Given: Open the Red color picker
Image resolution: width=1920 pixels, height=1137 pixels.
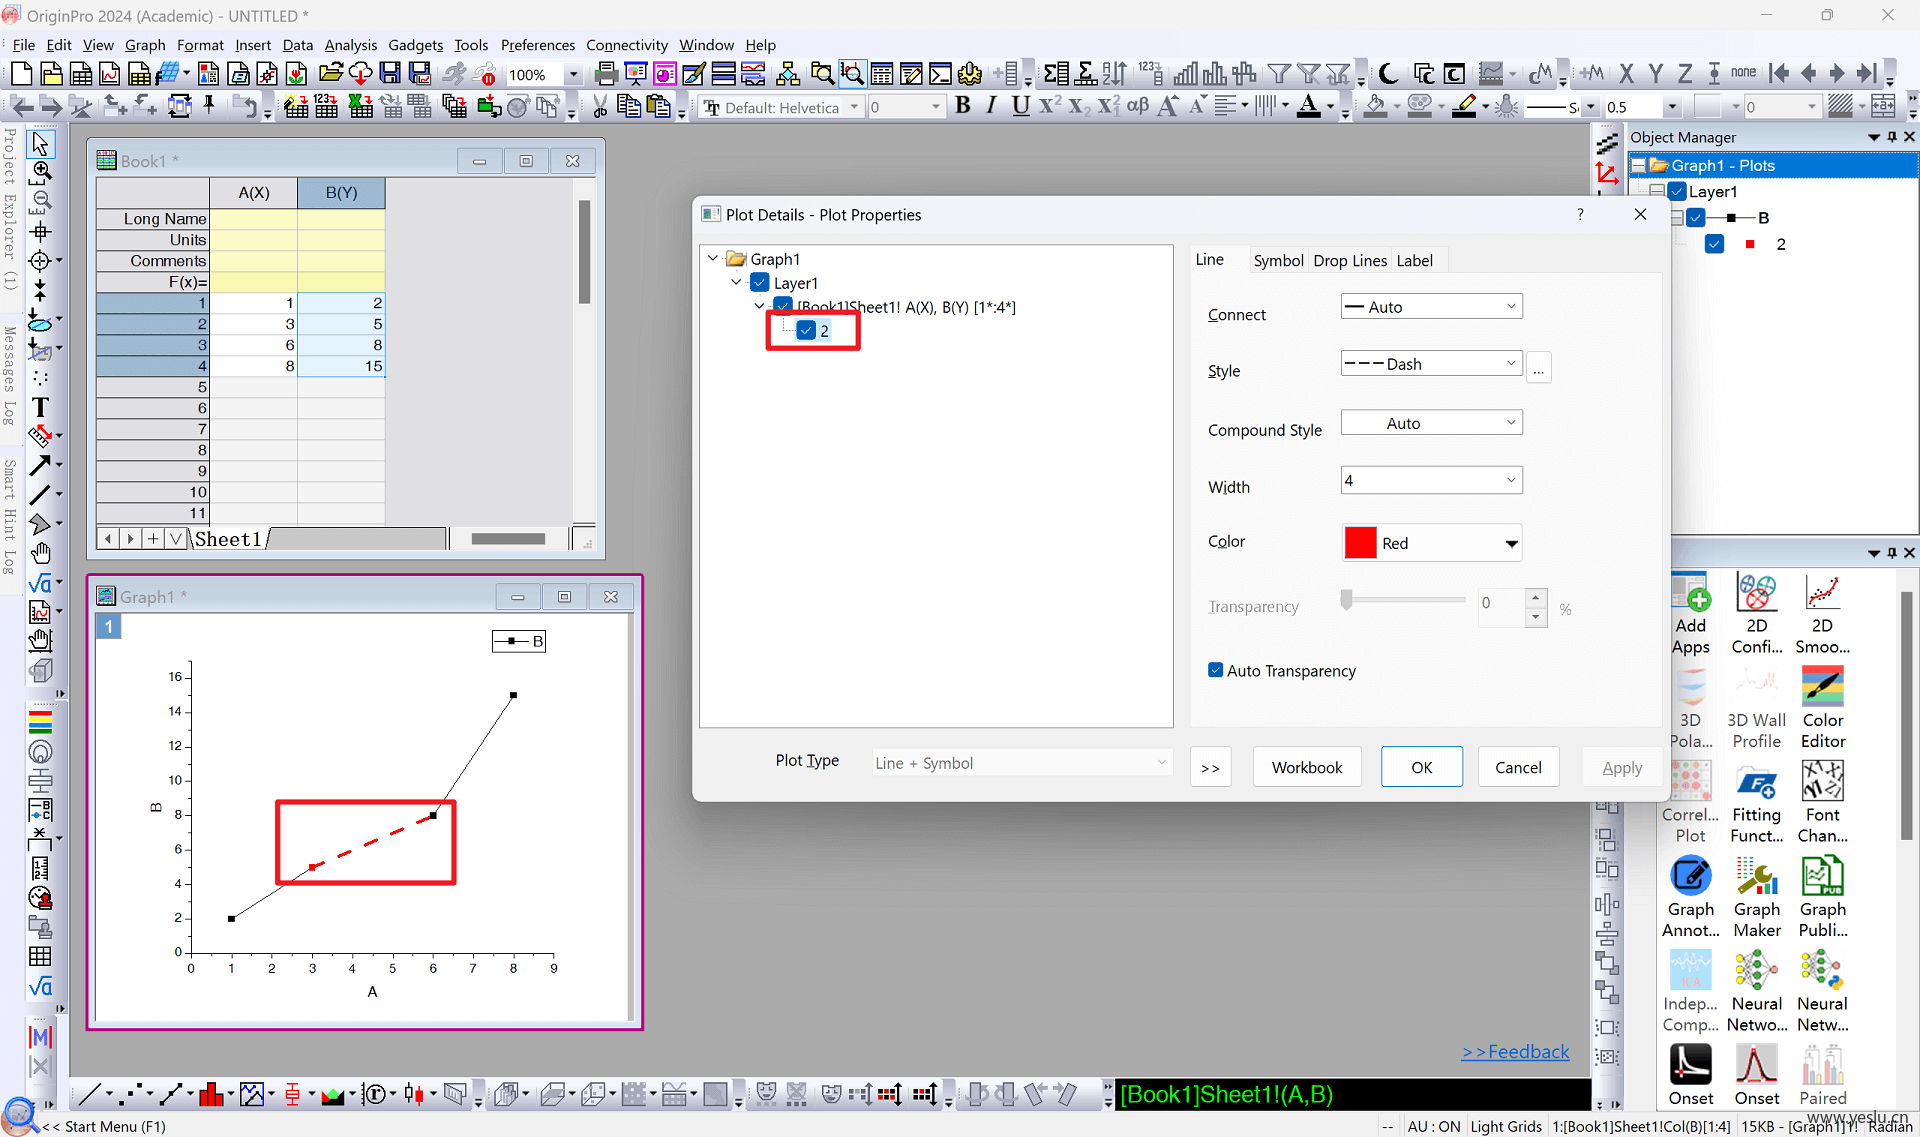Looking at the screenshot, I should click(1431, 543).
